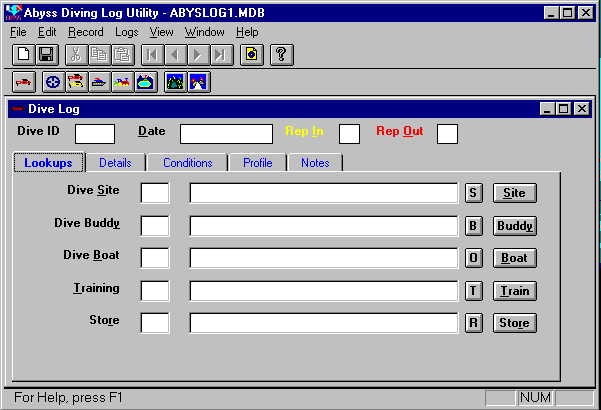Go to first record arrow icon
Screen dimensions: 601x410
coord(153,54)
